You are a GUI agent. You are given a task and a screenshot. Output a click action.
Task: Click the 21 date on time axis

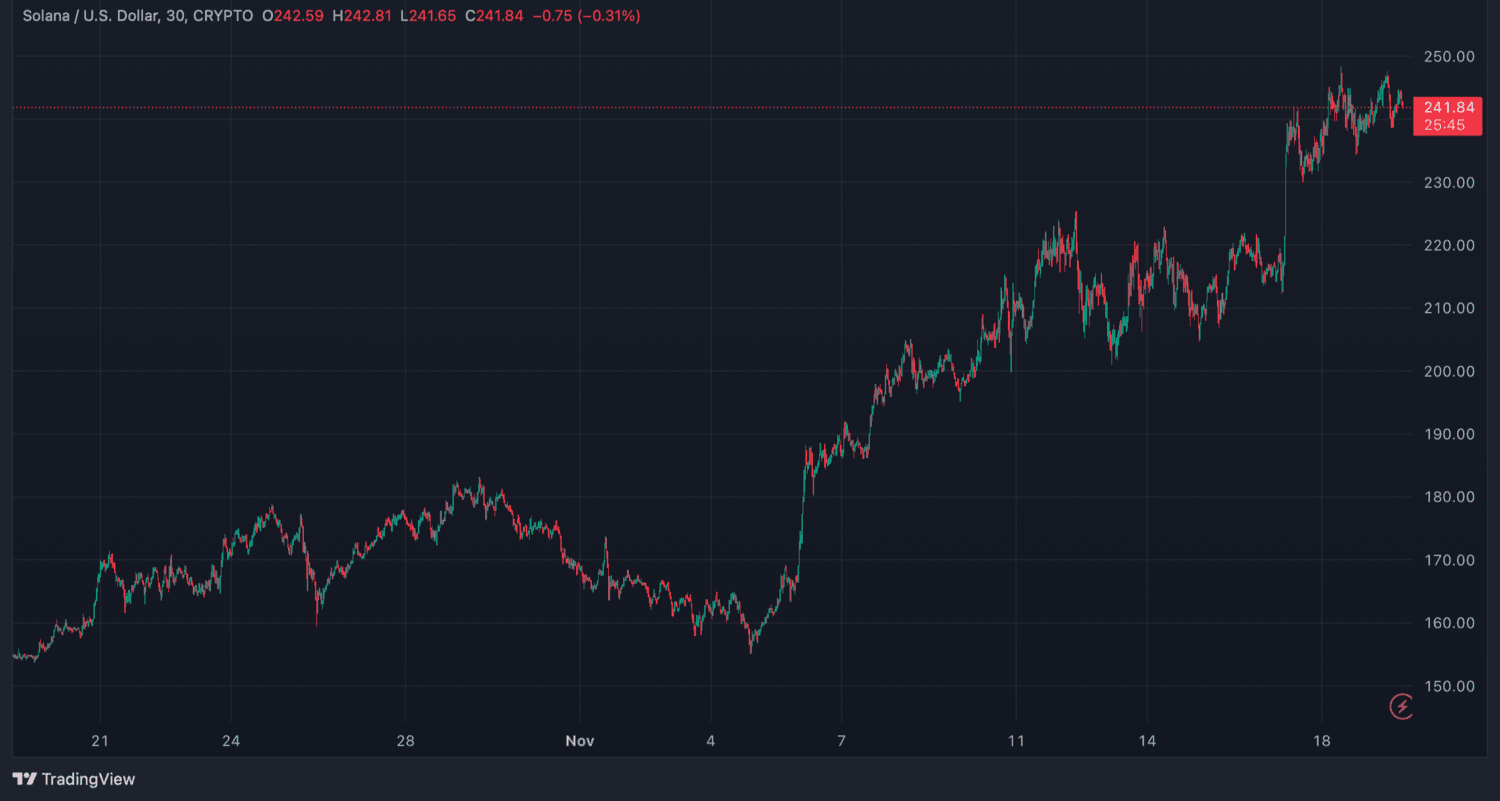[x=99, y=741]
